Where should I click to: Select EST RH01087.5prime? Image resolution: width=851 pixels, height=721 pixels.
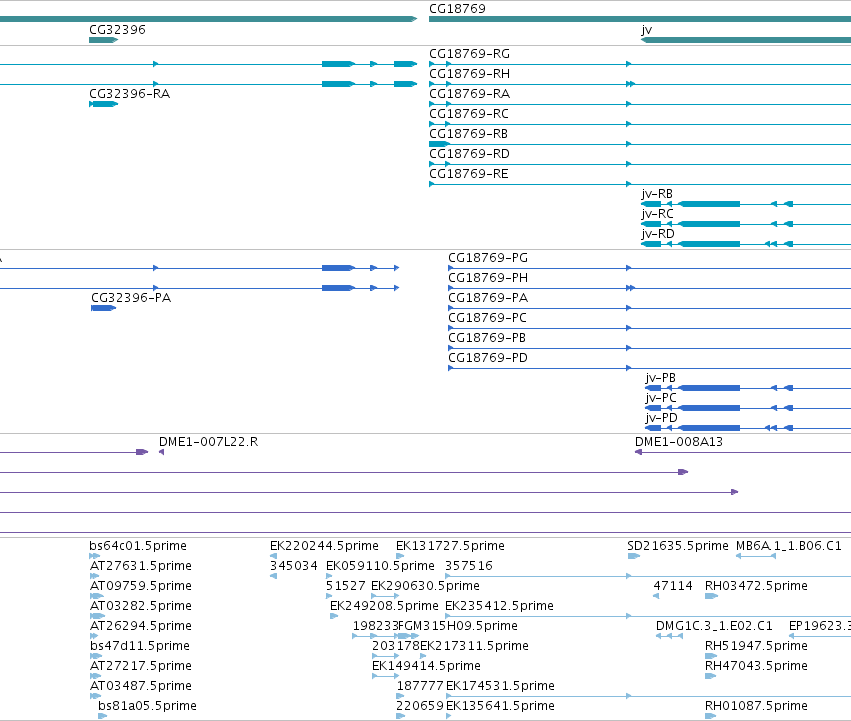(x=756, y=706)
